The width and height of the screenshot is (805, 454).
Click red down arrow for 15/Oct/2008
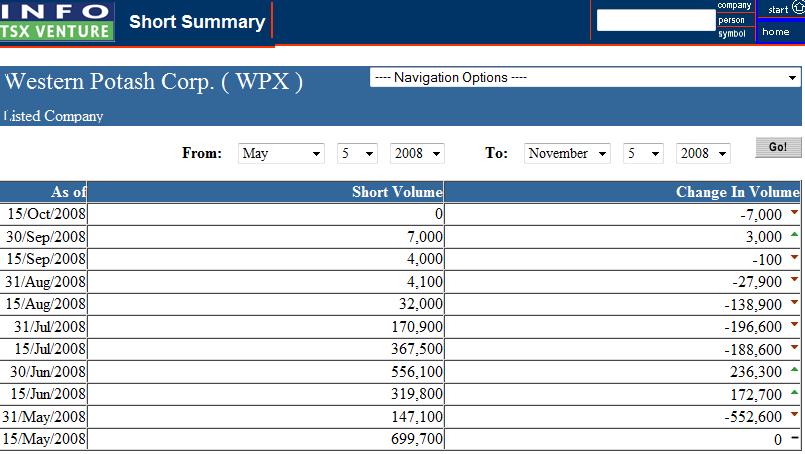(x=794, y=212)
